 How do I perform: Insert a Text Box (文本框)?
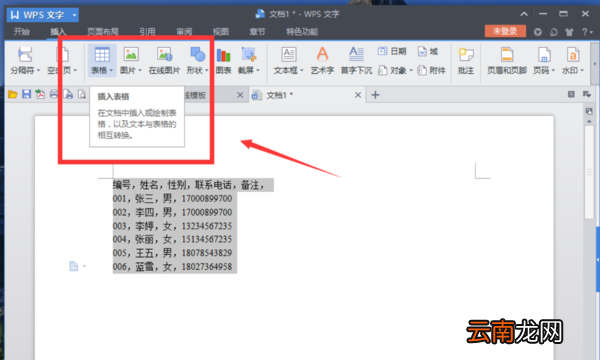tap(289, 60)
